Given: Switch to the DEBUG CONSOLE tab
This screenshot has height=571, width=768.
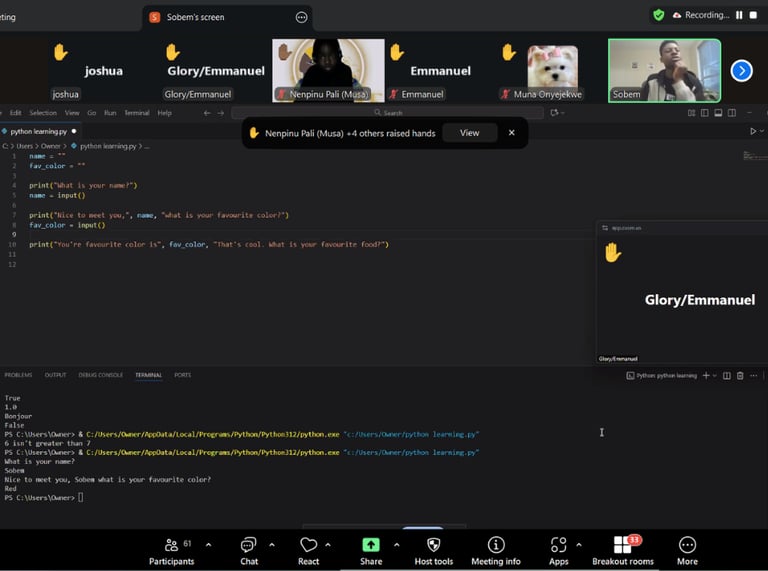Looking at the screenshot, I should click(101, 375).
